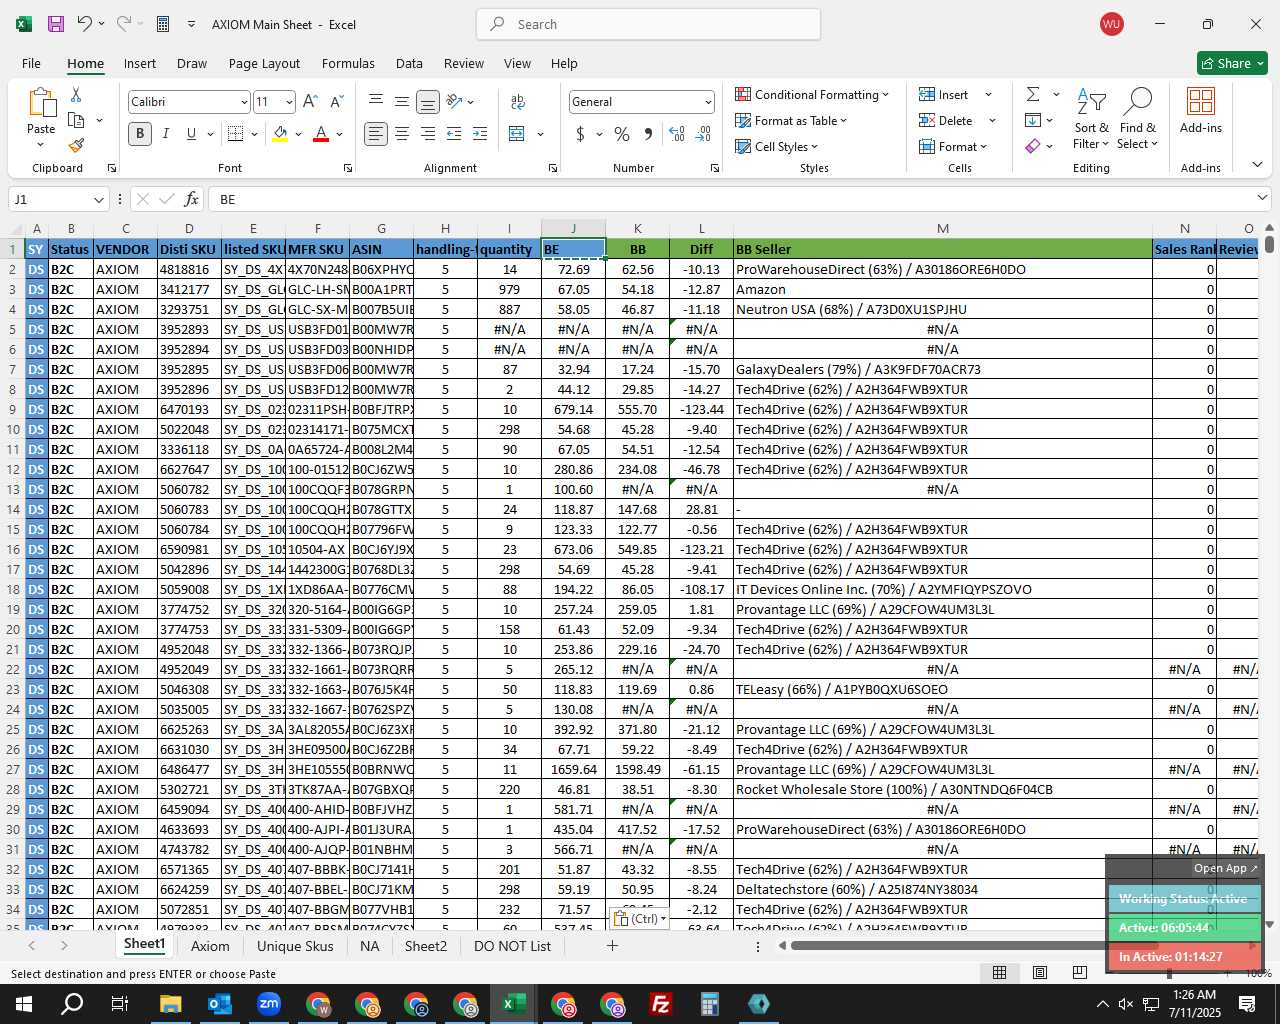Toggle Bottom Align vertical alignment
This screenshot has height=1024, width=1280.
click(428, 101)
